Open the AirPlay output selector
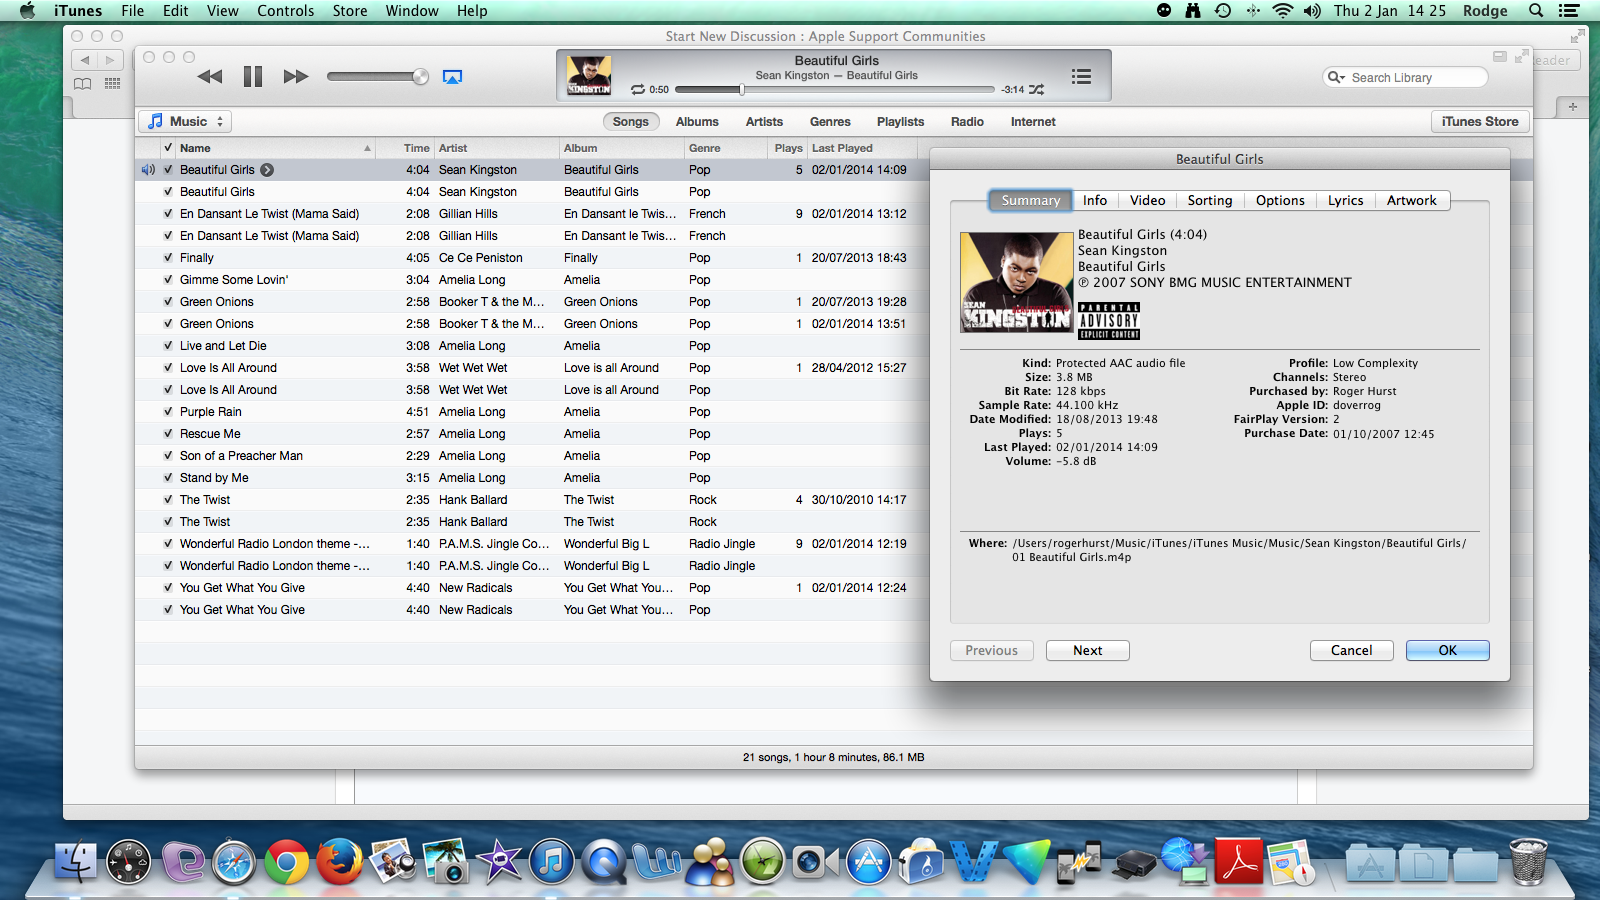The image size is (1600, 900). pos(452,77)
